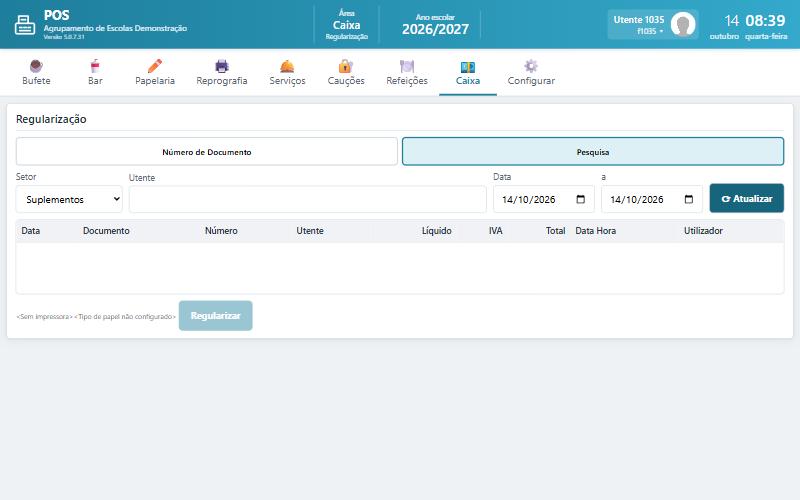Click the Regularizar button
The image size is (800, 500).
pos(215,316)
